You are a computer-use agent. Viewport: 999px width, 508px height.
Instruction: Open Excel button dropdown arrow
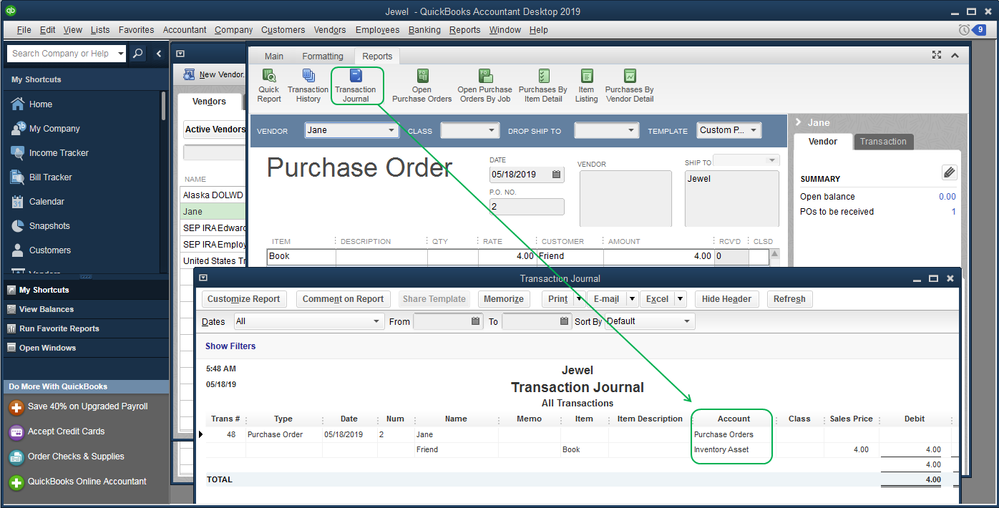coord(680,298)
